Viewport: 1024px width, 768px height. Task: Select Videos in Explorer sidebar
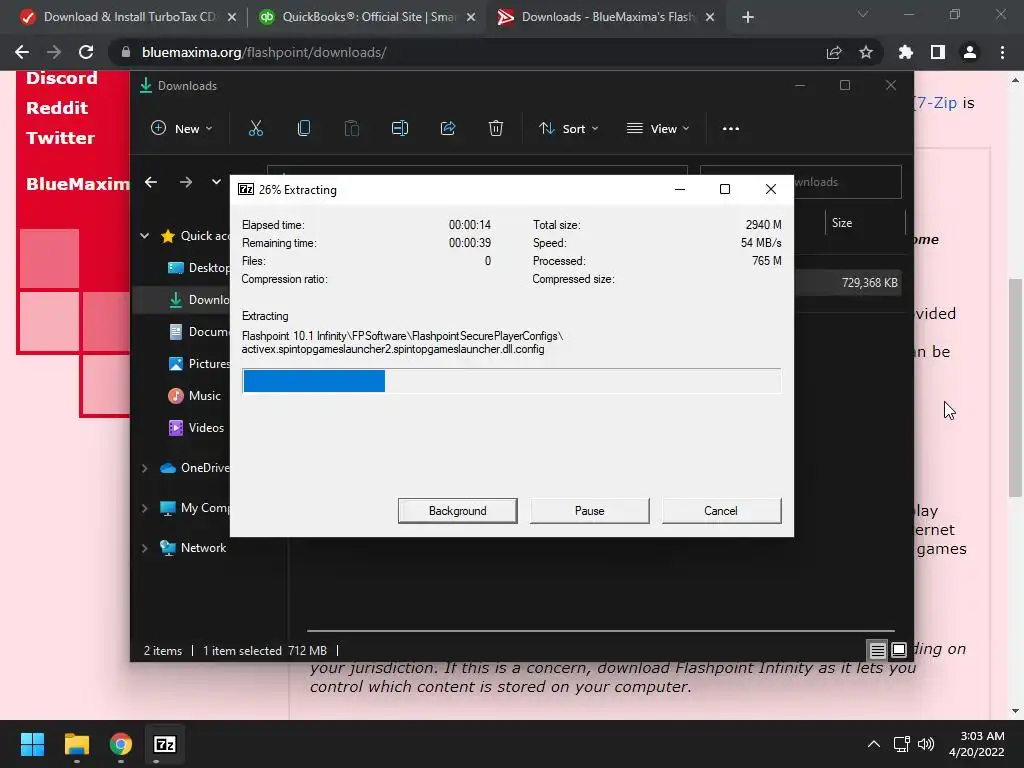click(x=196, y=428)
